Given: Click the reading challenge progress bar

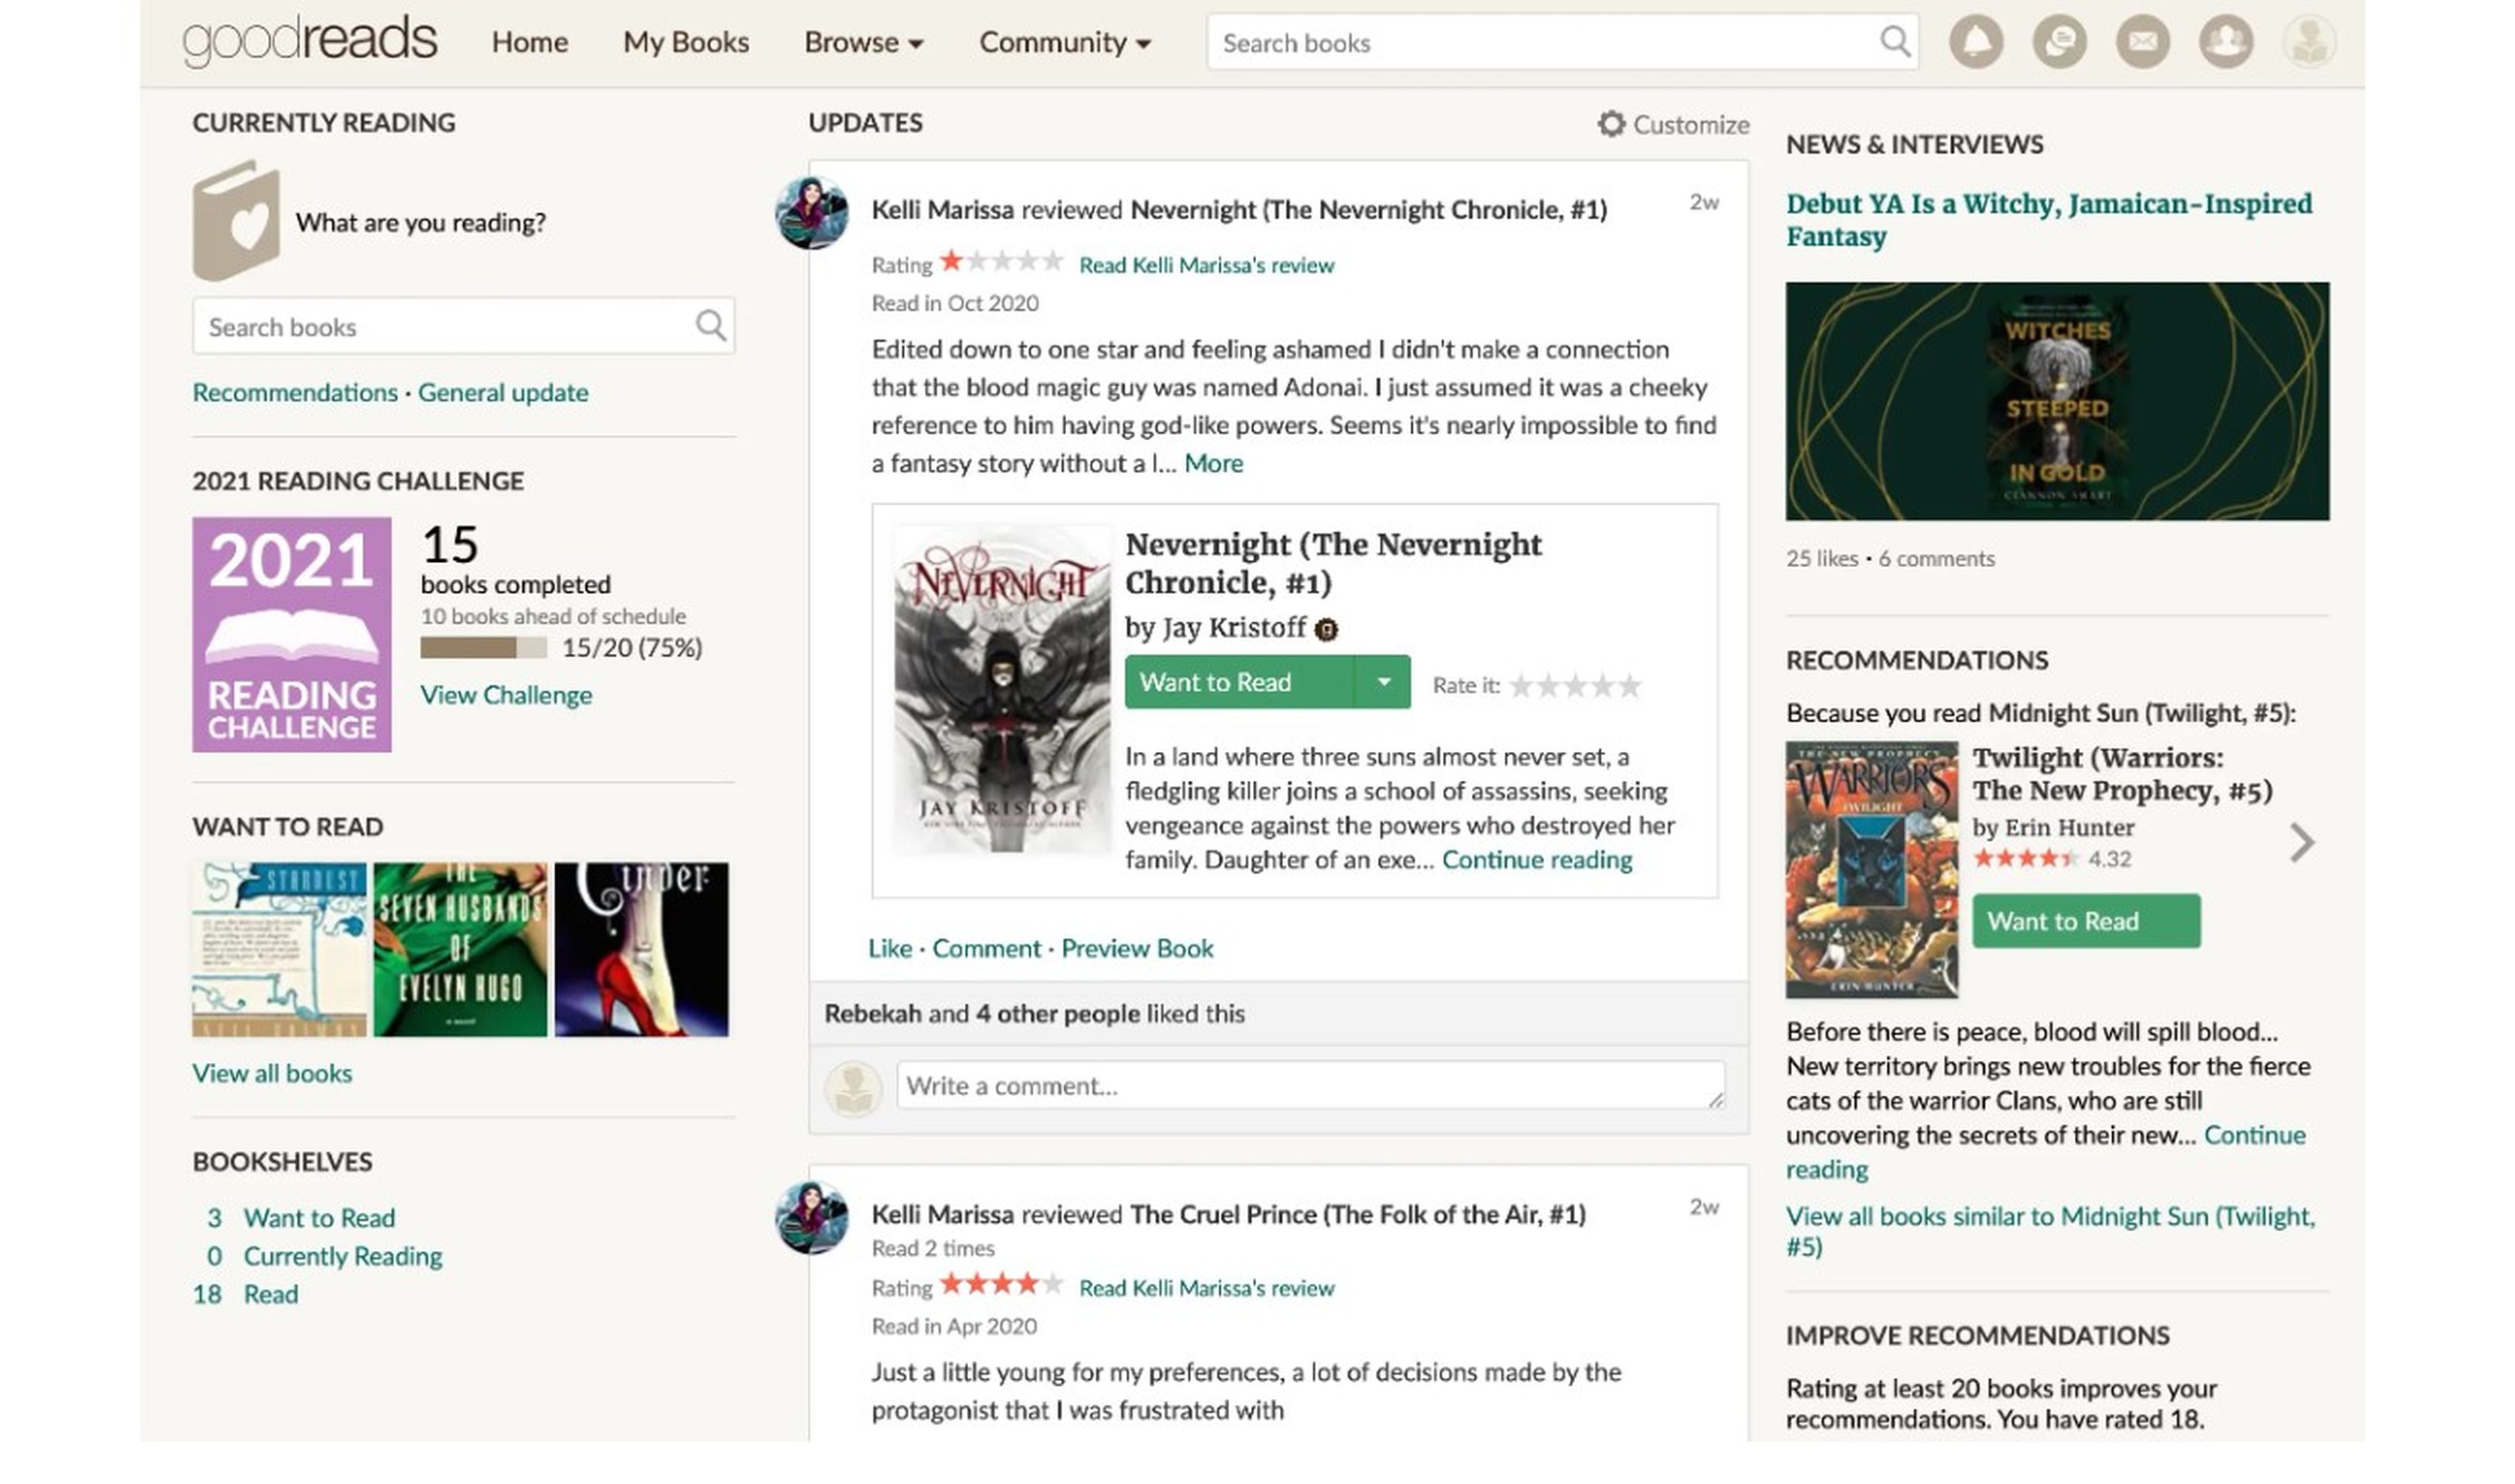Looking at the screenshot, I should [x=483, y=648].
